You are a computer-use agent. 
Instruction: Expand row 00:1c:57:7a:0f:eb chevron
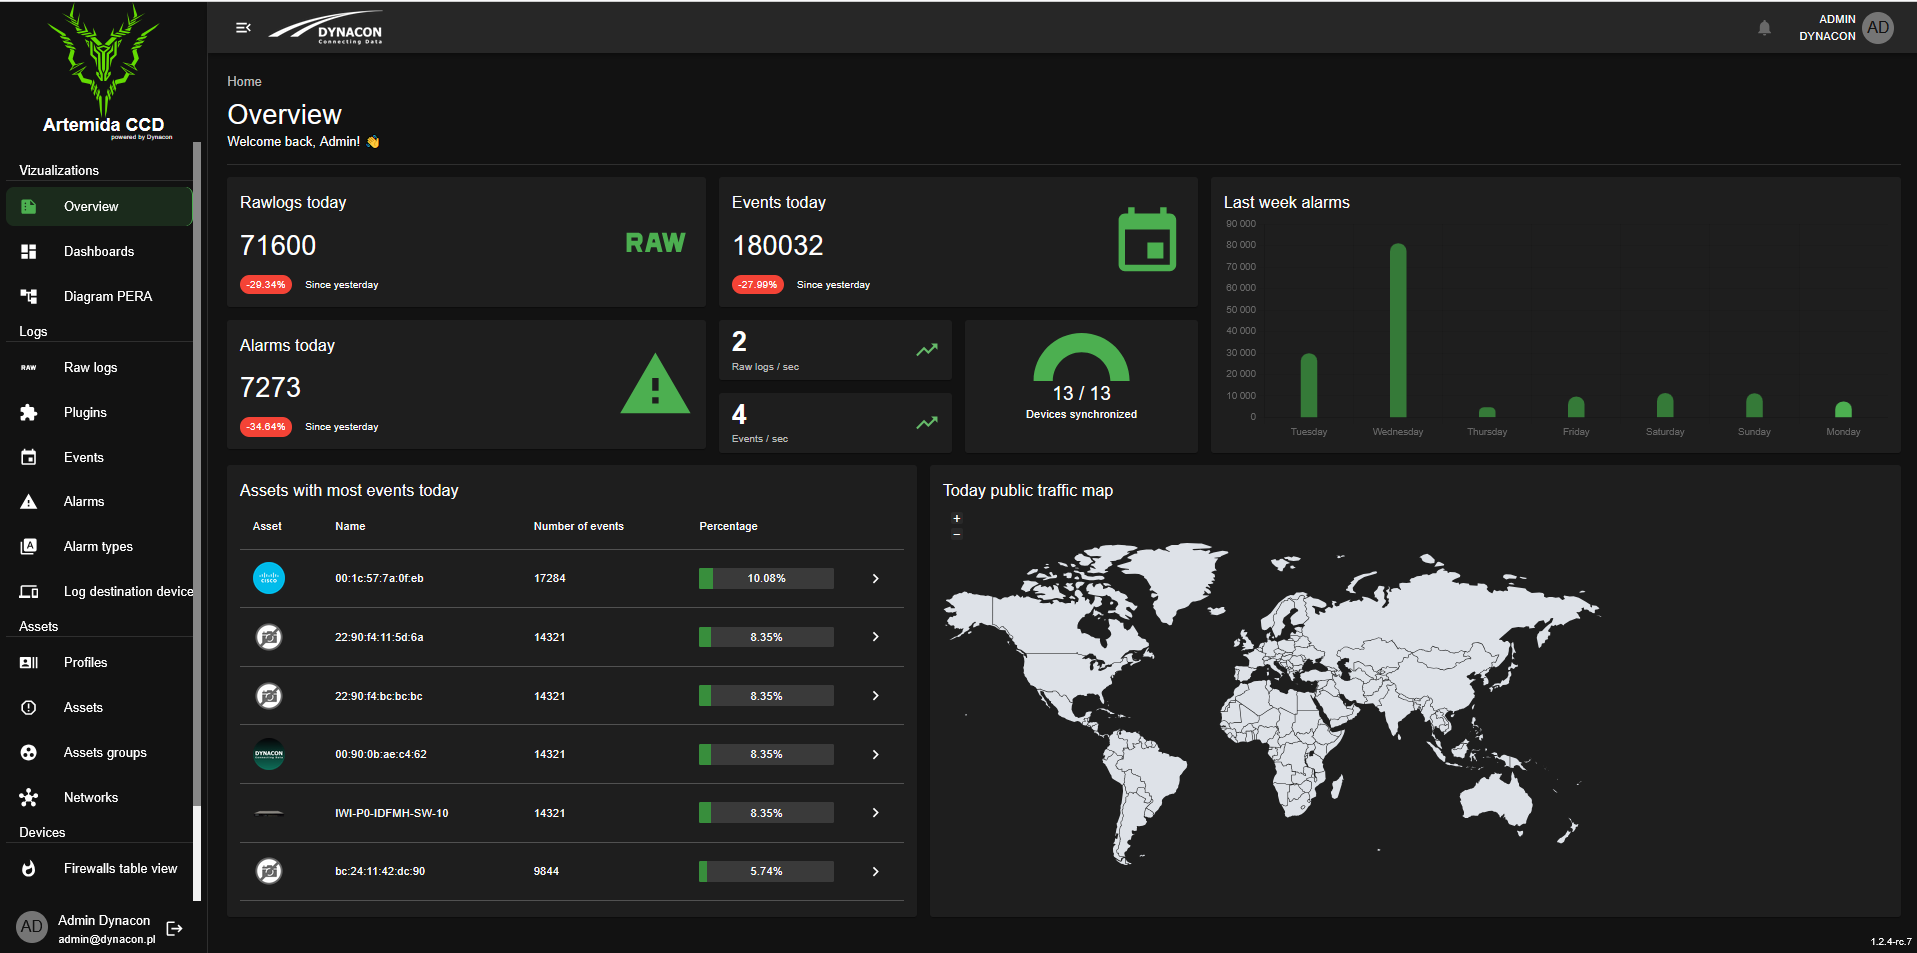(875, 578)
